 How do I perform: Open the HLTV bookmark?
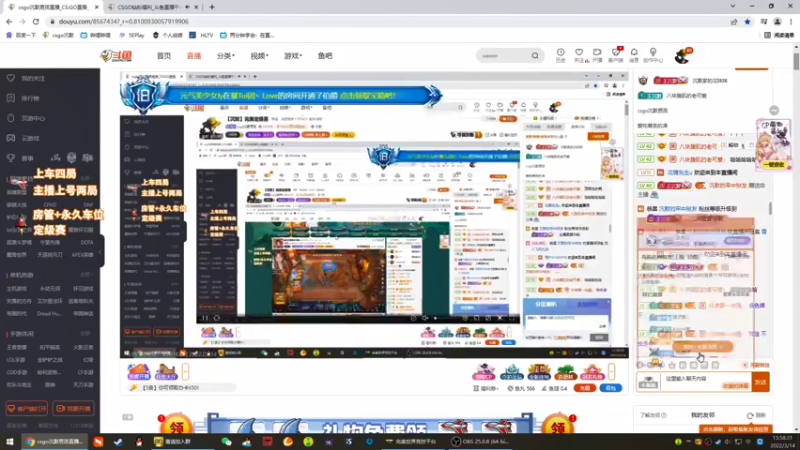(x=201, y=35)
